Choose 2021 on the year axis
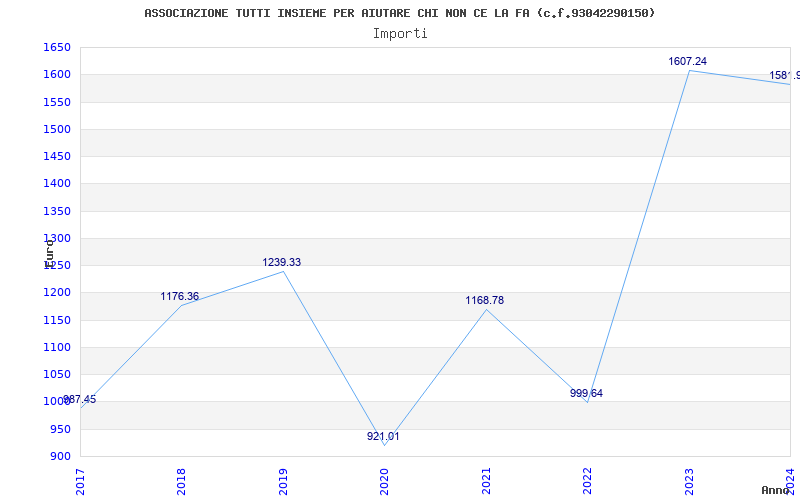This screenshot has width=800, height=500. pos(487,480)
